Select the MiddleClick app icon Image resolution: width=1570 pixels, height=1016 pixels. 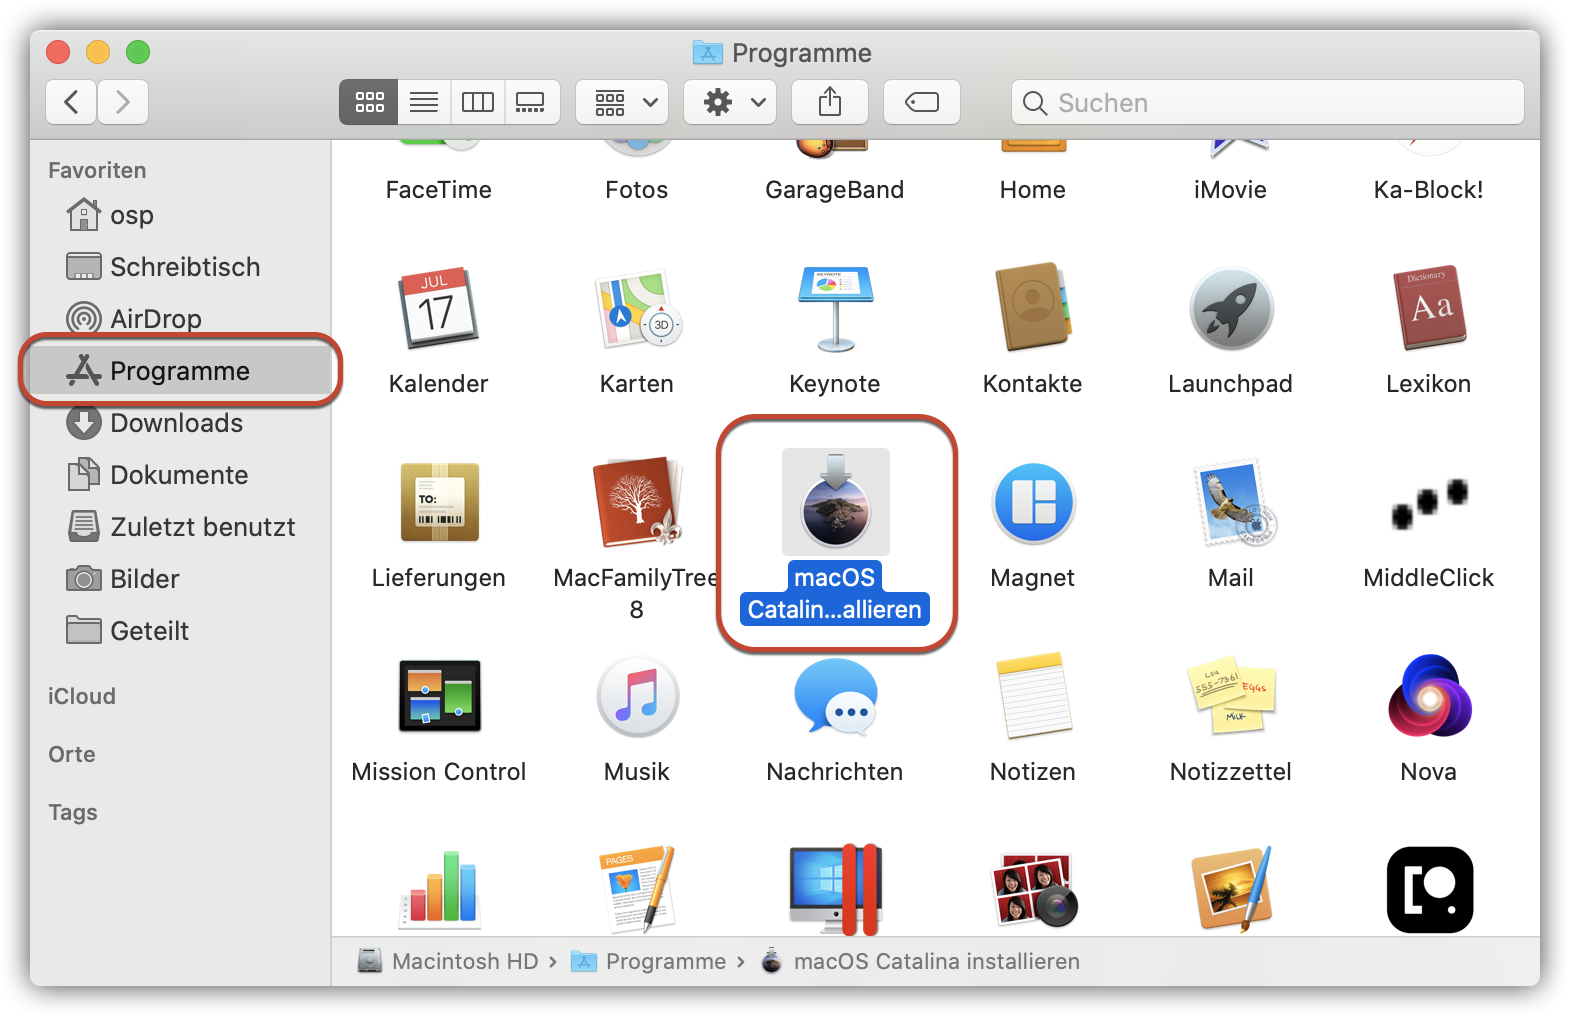(1429, 503)
